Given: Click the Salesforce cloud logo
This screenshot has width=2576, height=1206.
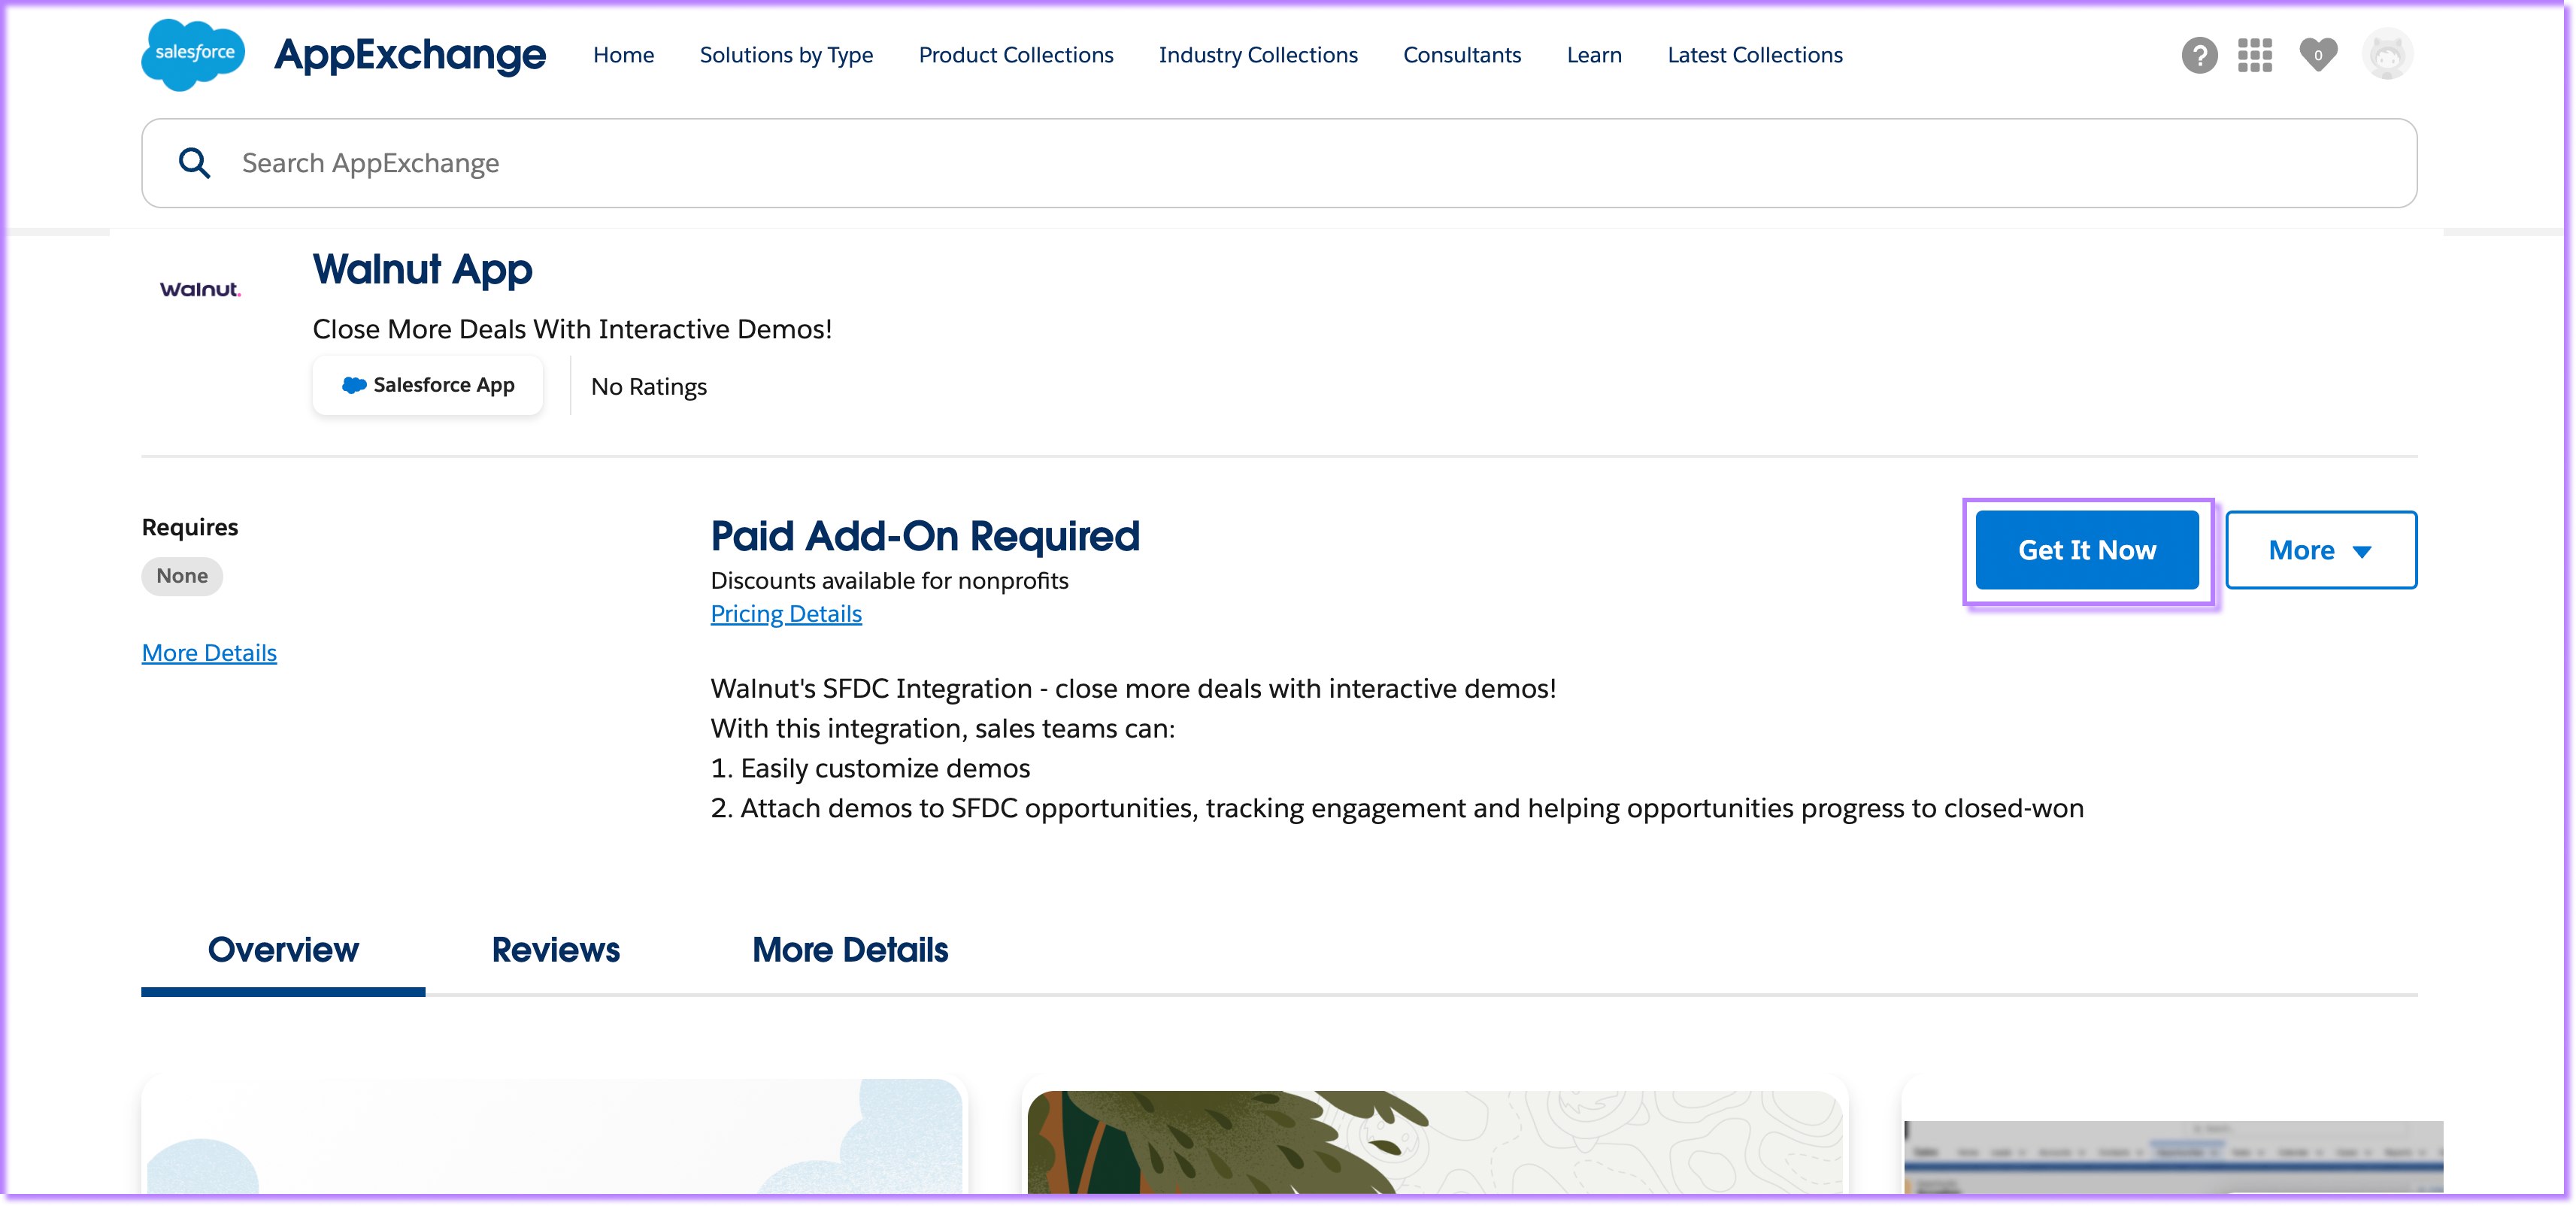Looking at the screenshot, I should pos(193,54).
